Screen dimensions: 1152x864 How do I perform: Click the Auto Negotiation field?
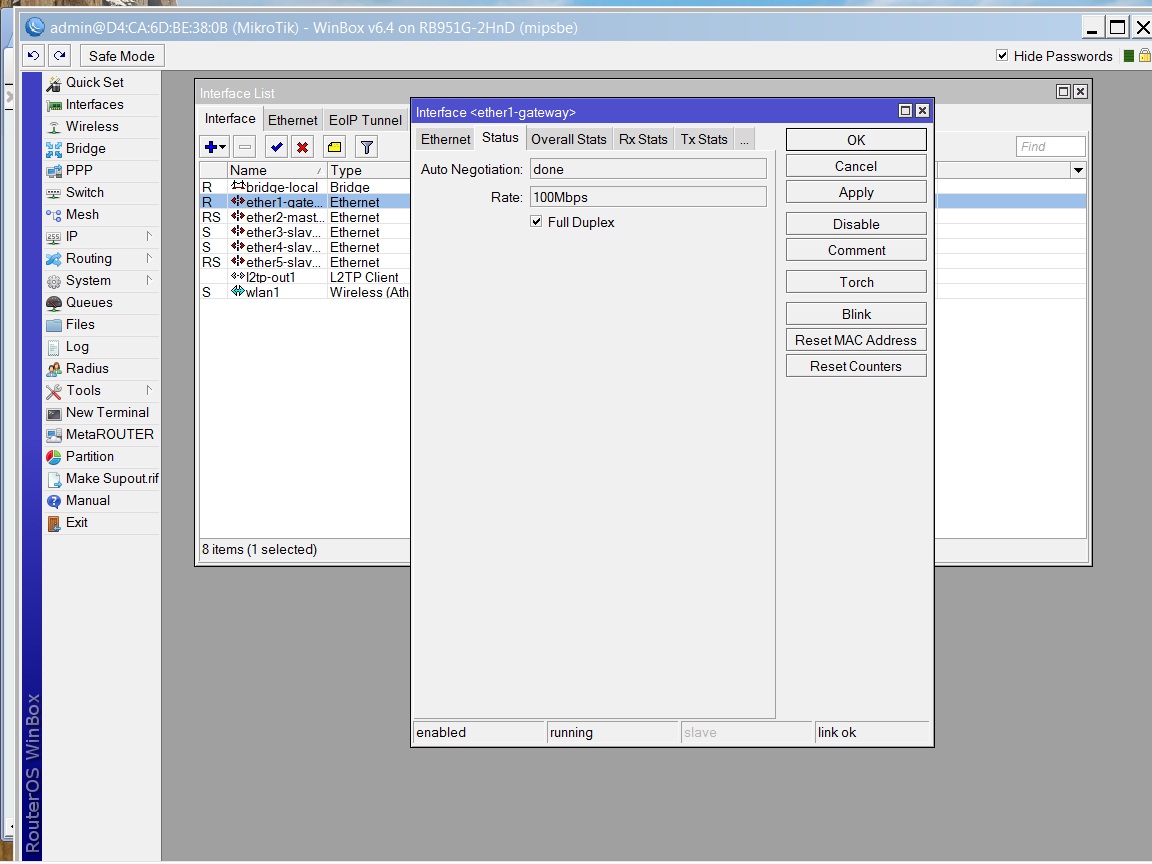648,169
